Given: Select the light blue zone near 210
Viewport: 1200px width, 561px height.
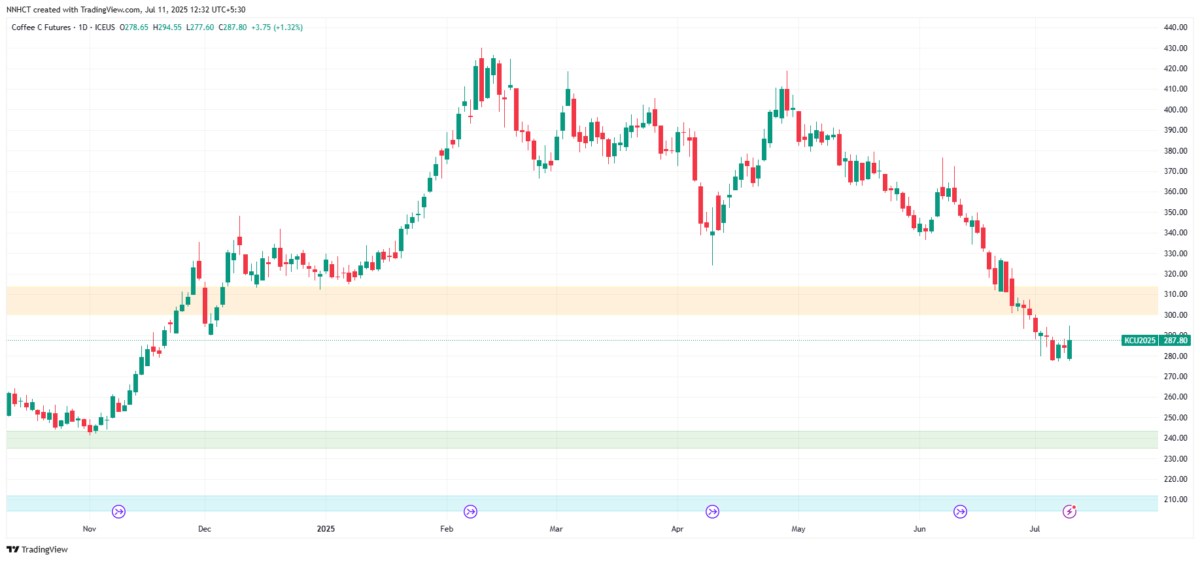Looking at the screenshot, I should 500,500.
